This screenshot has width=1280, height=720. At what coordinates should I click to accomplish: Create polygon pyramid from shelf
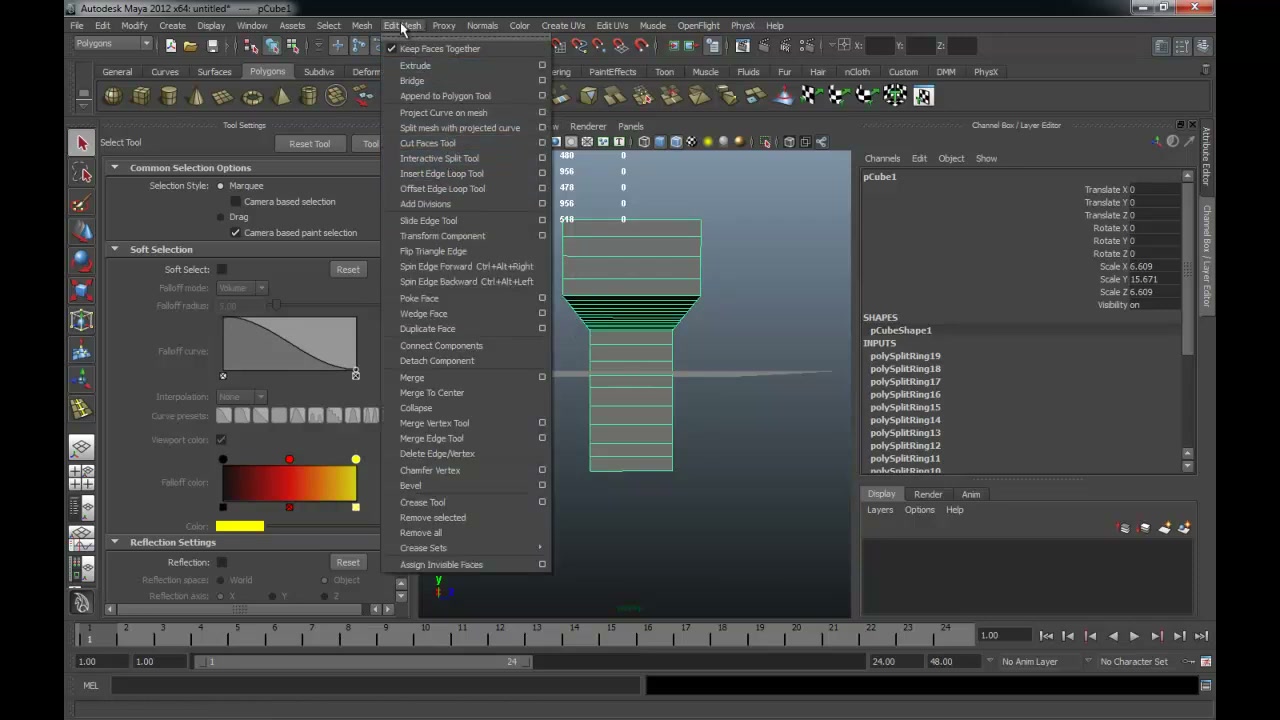pyautogui.click(x=281, y=96)
